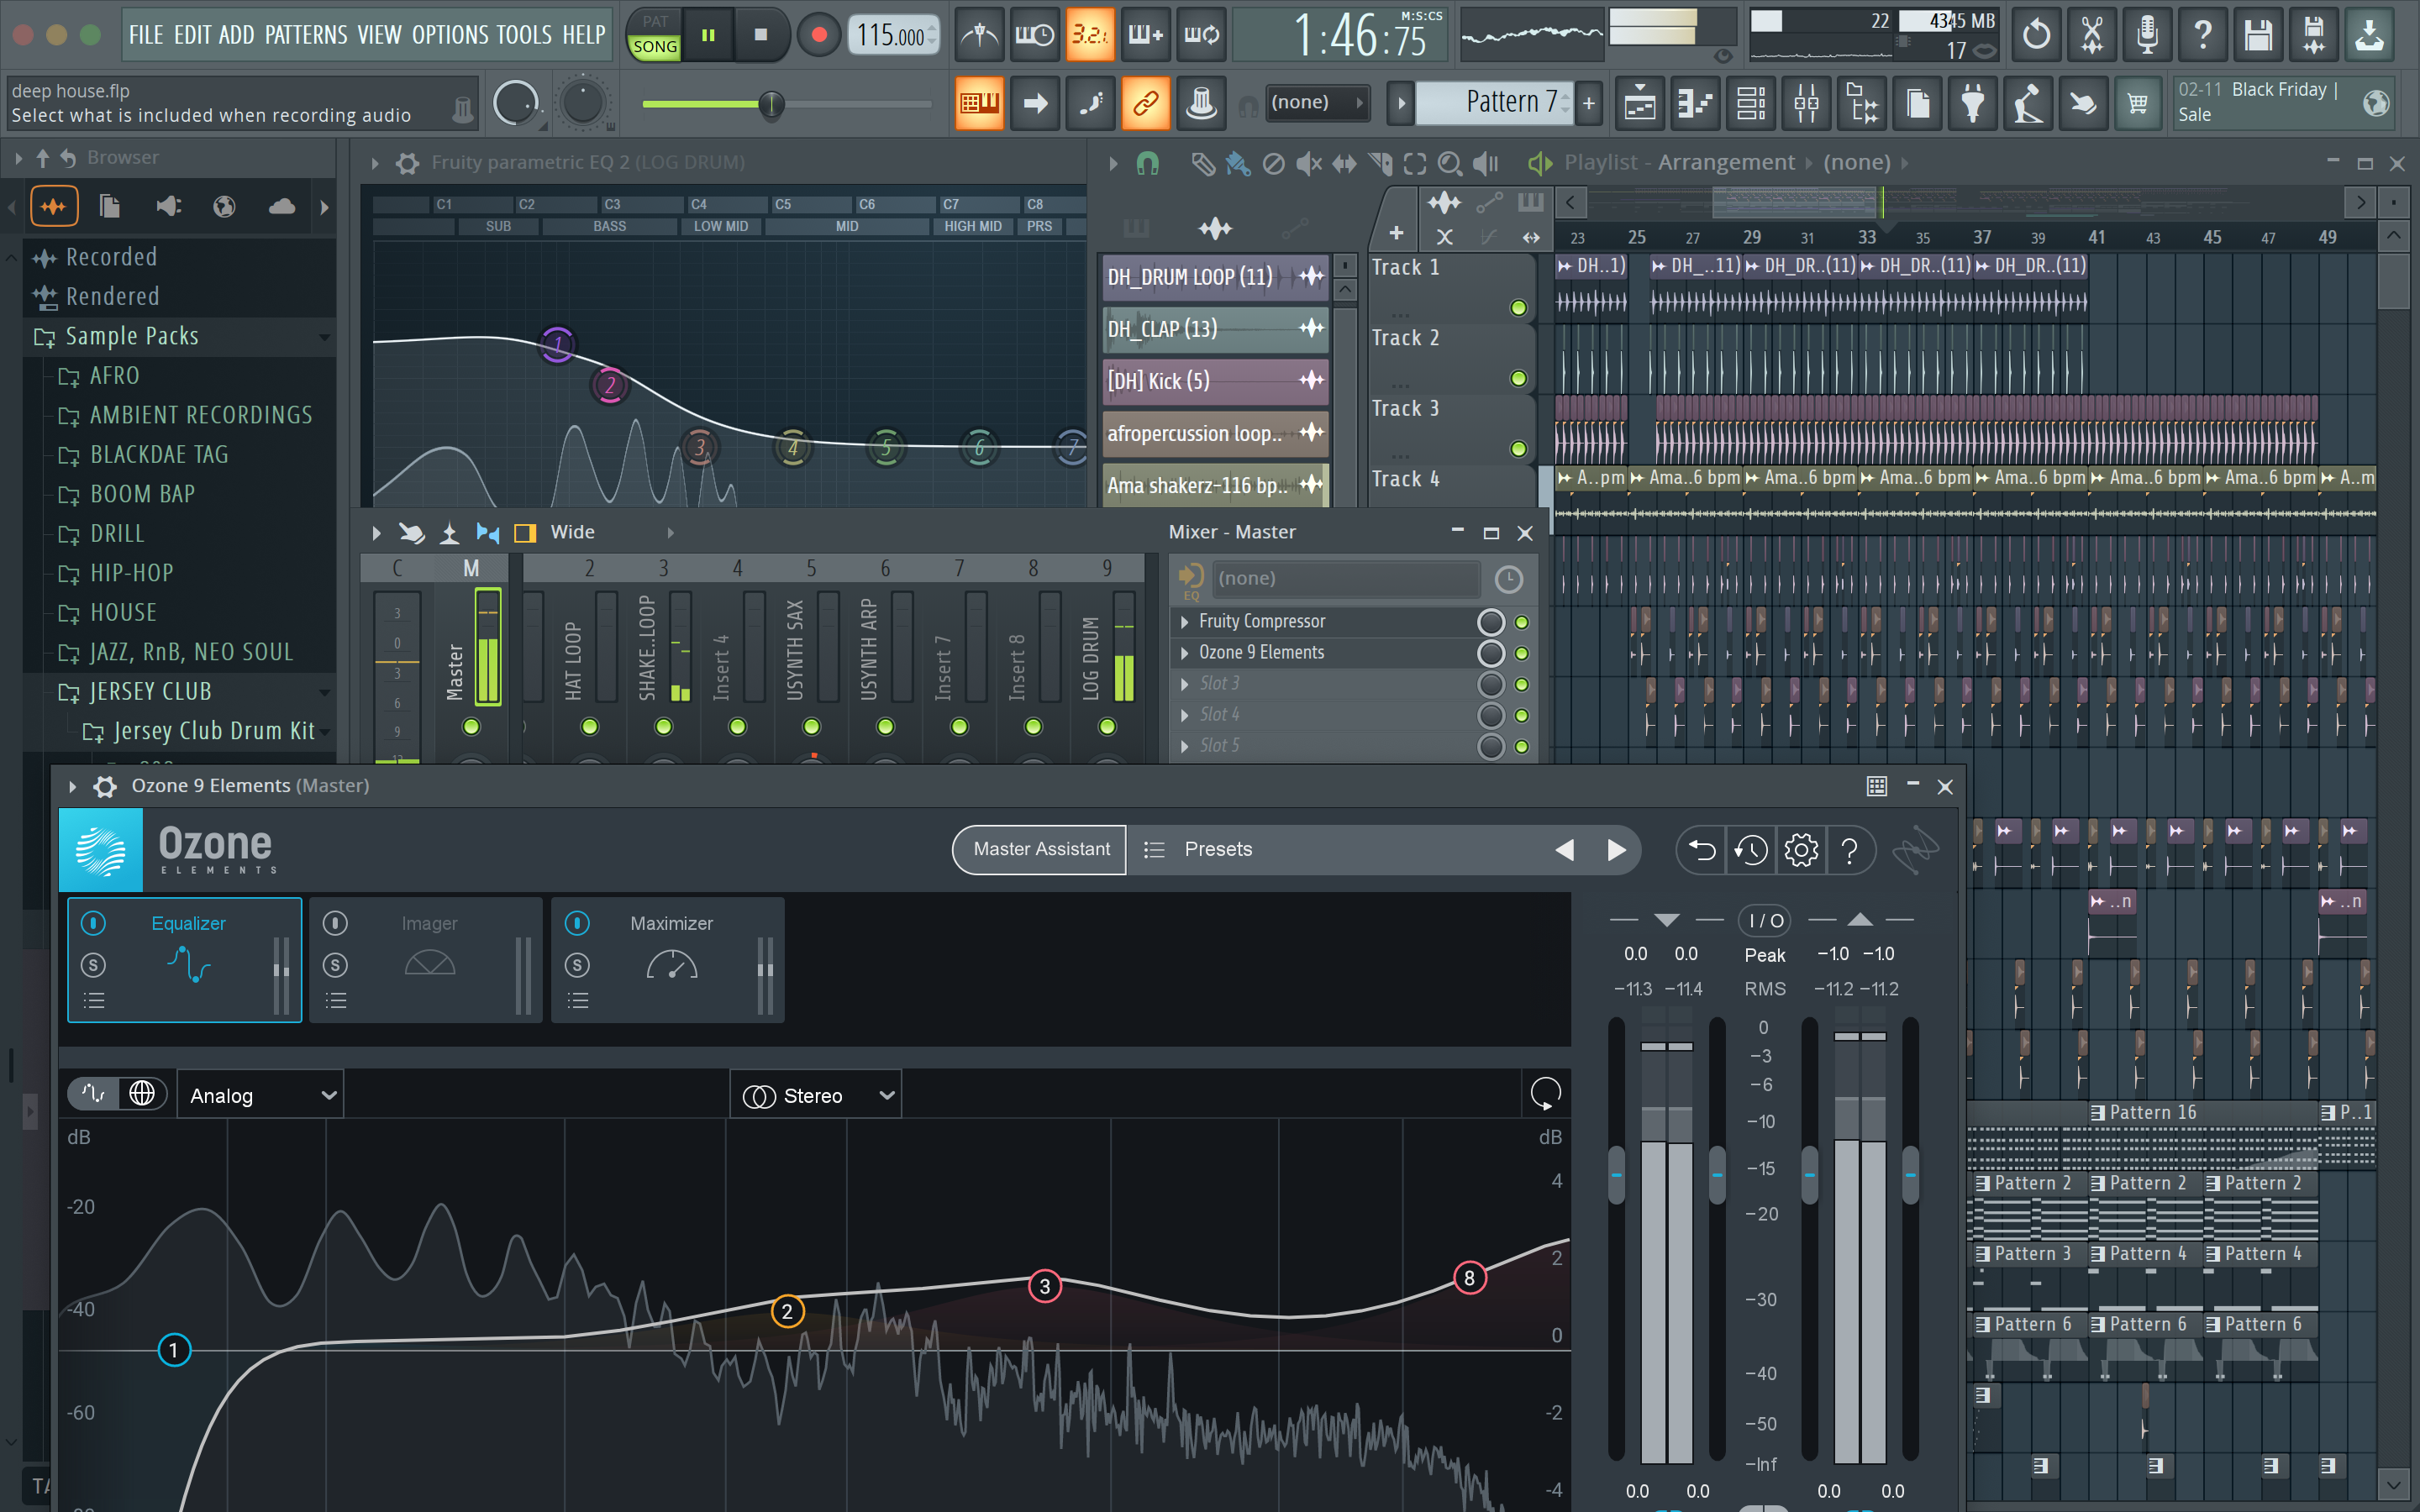Open the Ozone Presets list

pyautogui.click(x=1217, y=849)
